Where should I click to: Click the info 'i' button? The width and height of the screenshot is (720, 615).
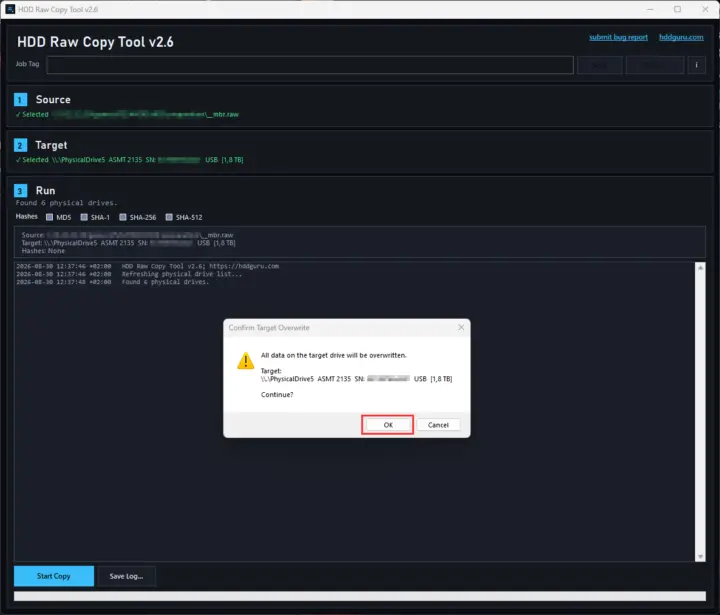[696, 65]
